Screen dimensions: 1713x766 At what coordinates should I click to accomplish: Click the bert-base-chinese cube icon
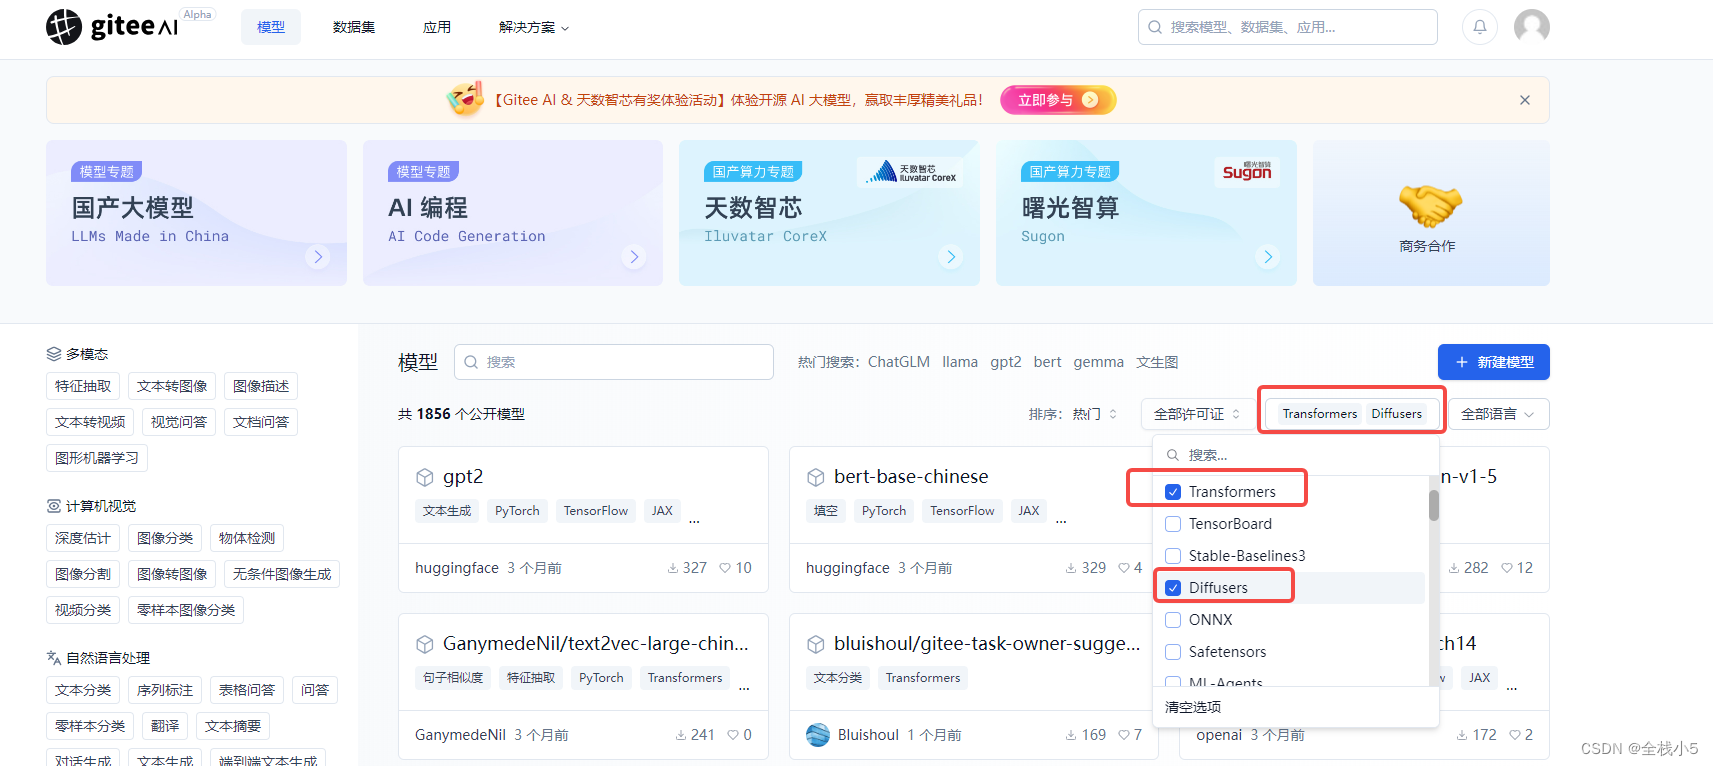(816, 477)
